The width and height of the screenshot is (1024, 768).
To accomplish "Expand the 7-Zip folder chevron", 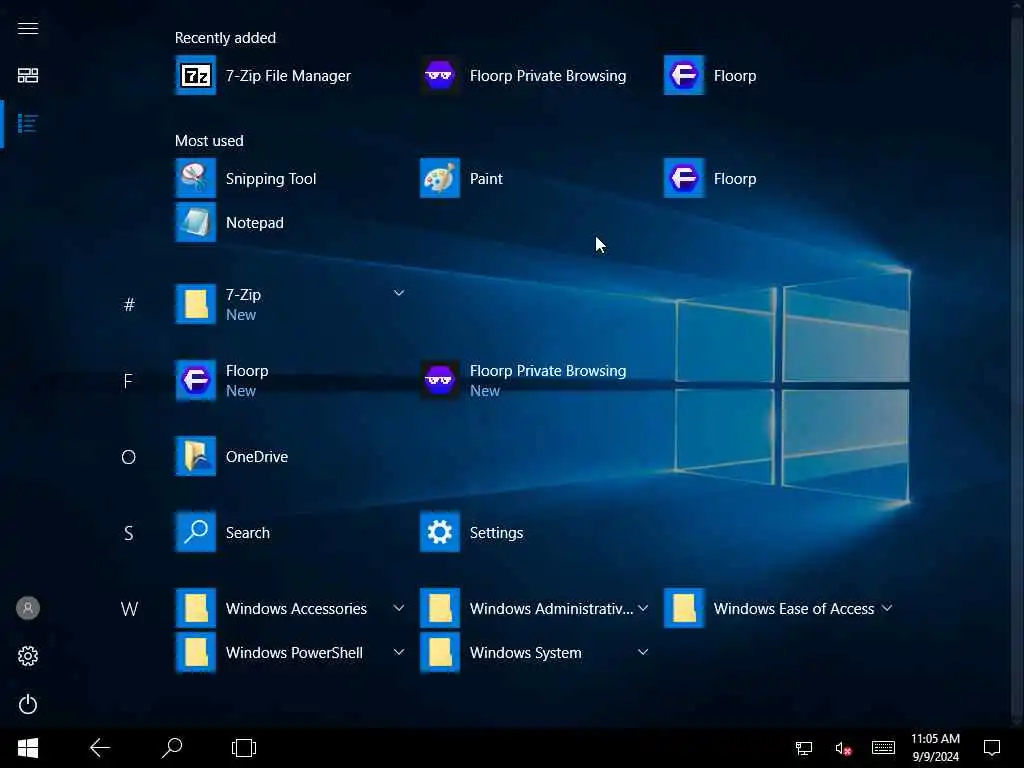I will [398, 293].
